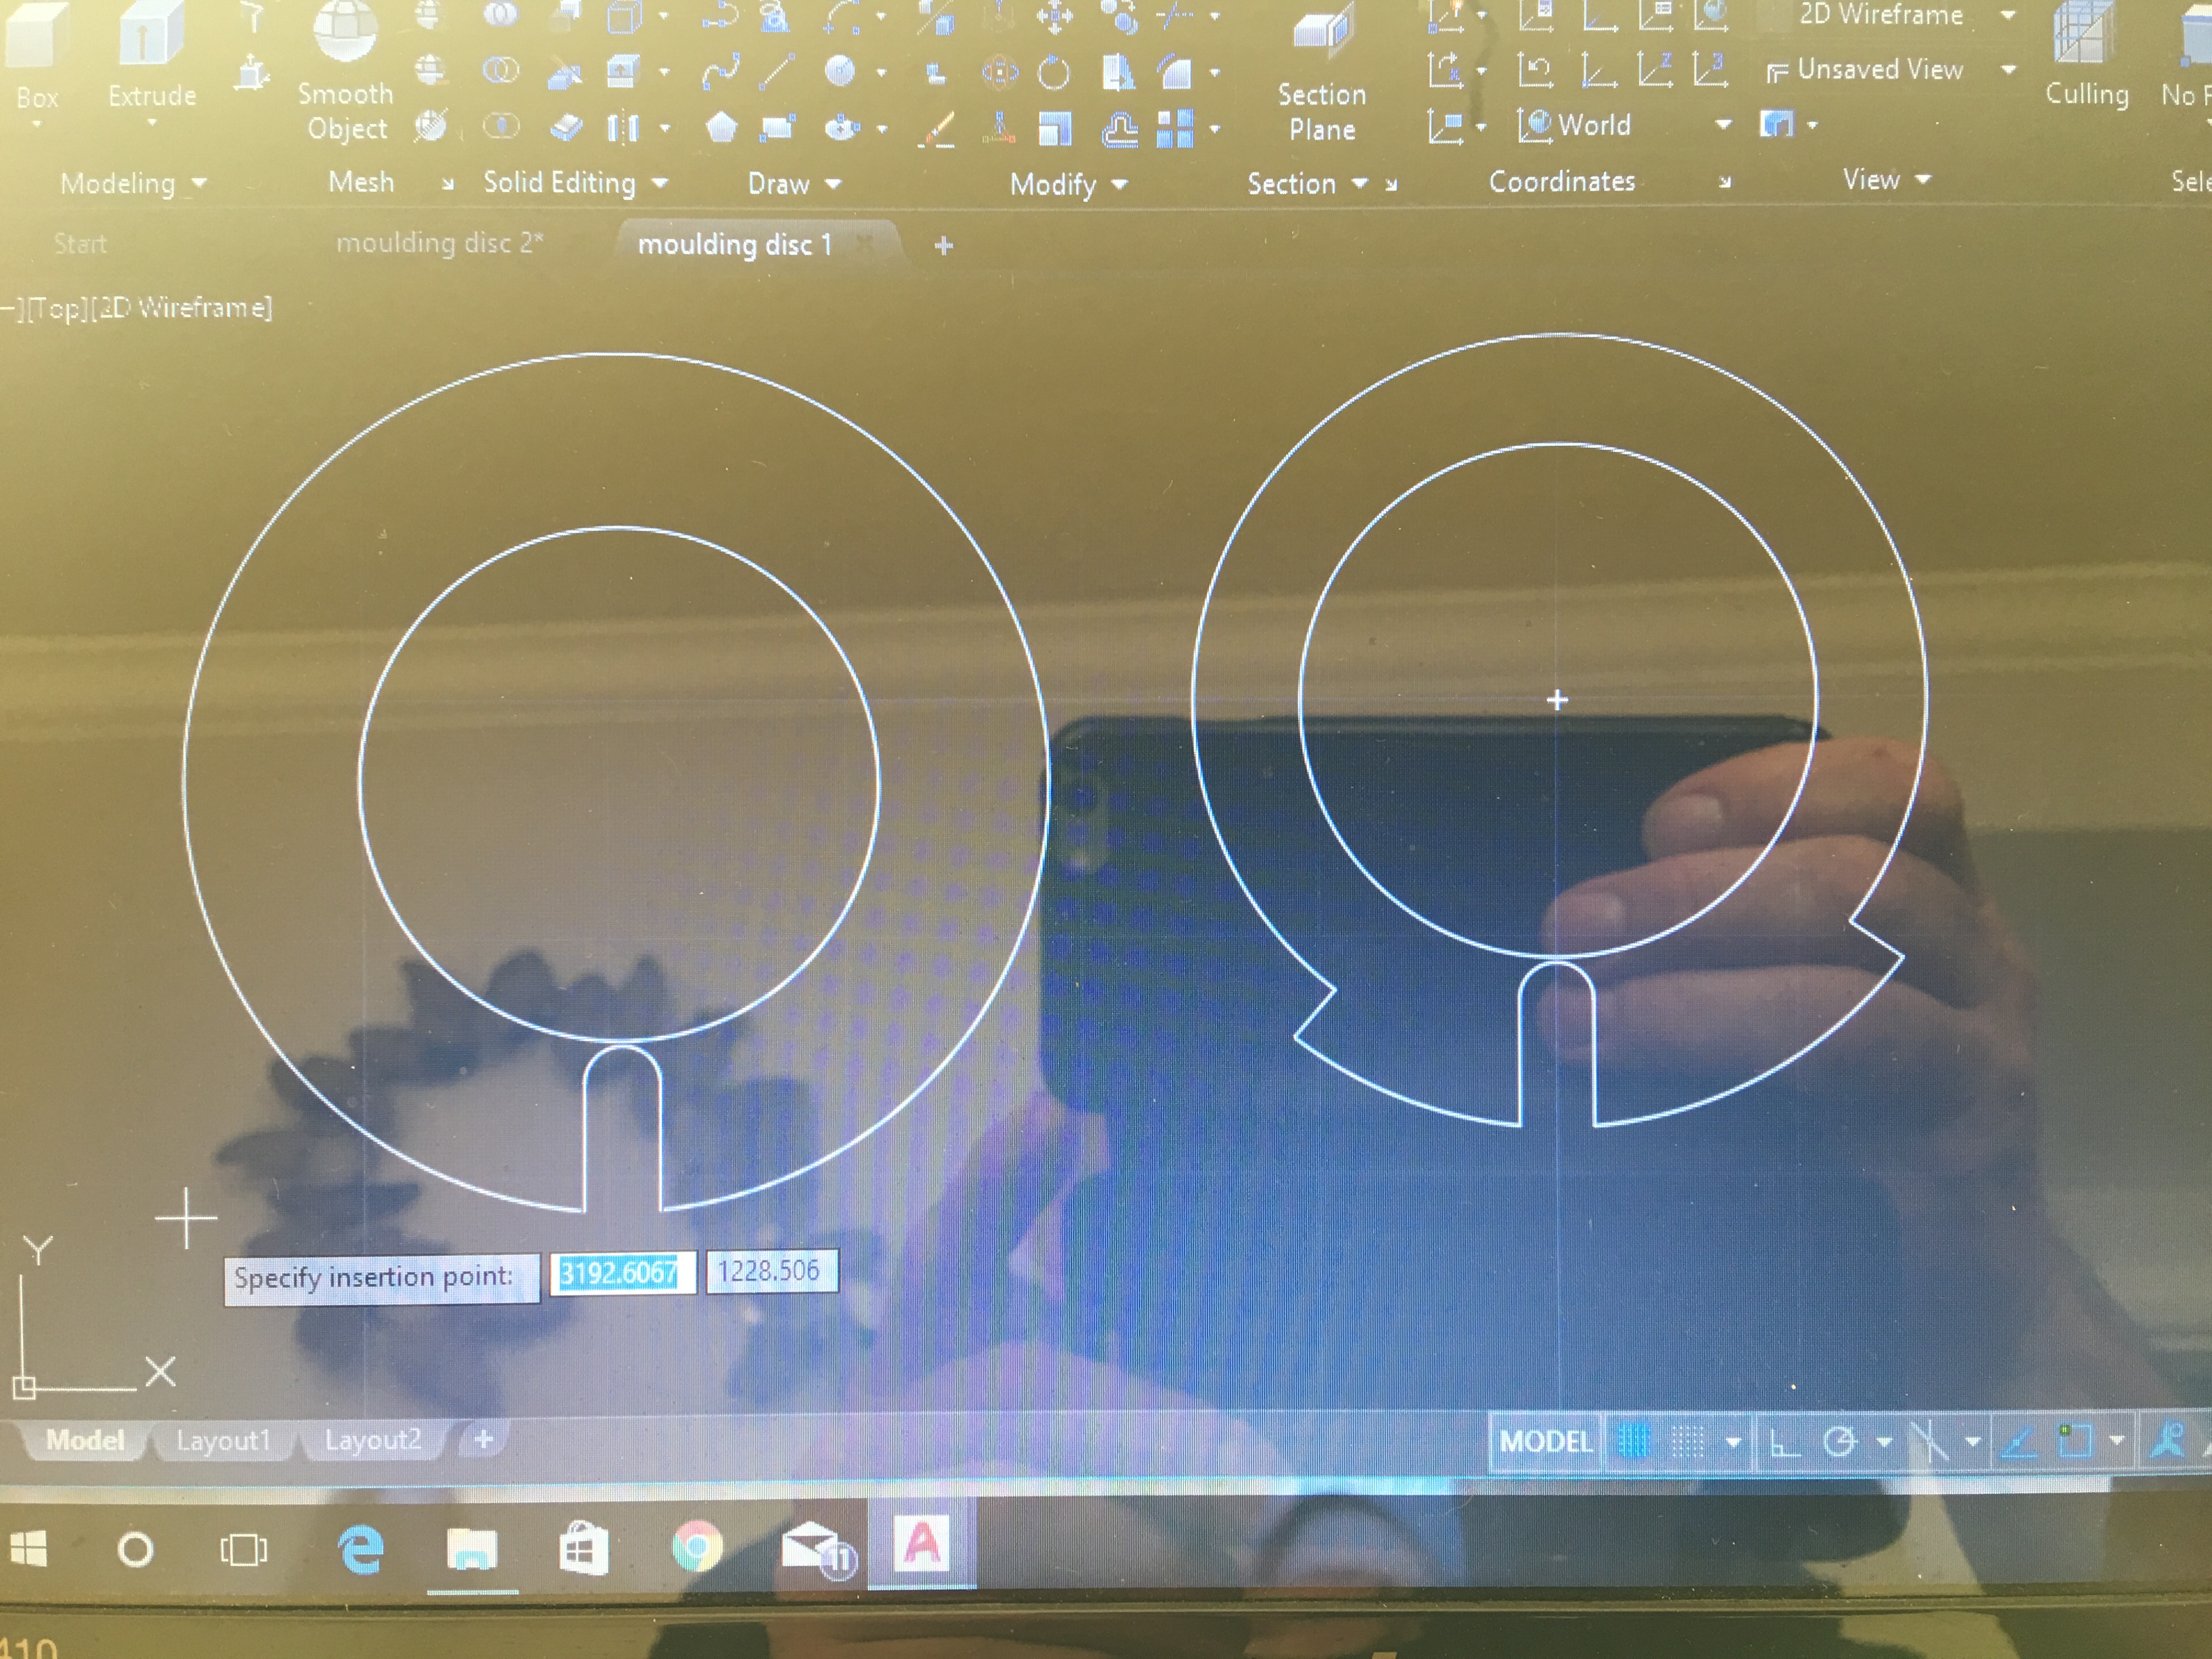Toggle 2D object snap square icon
Screen dimensions: 2212x1659
[2074, 1441]
